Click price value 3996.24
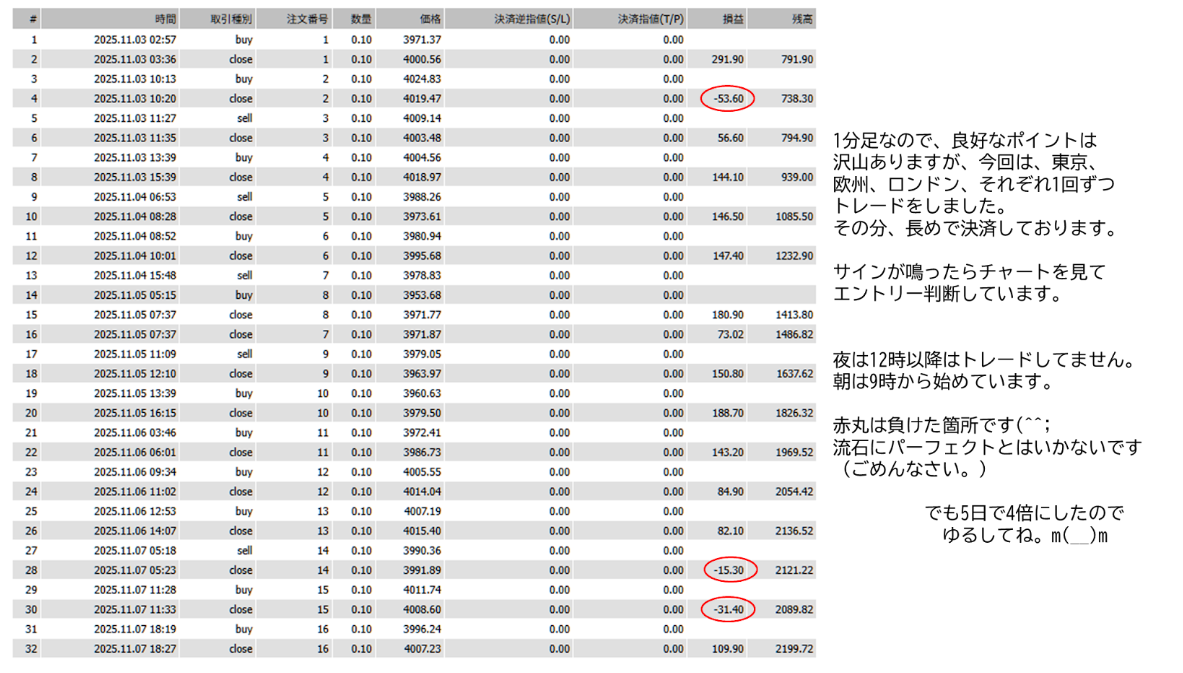The width and height of the screenshot is (1183, 673). (x=422, y=628)
